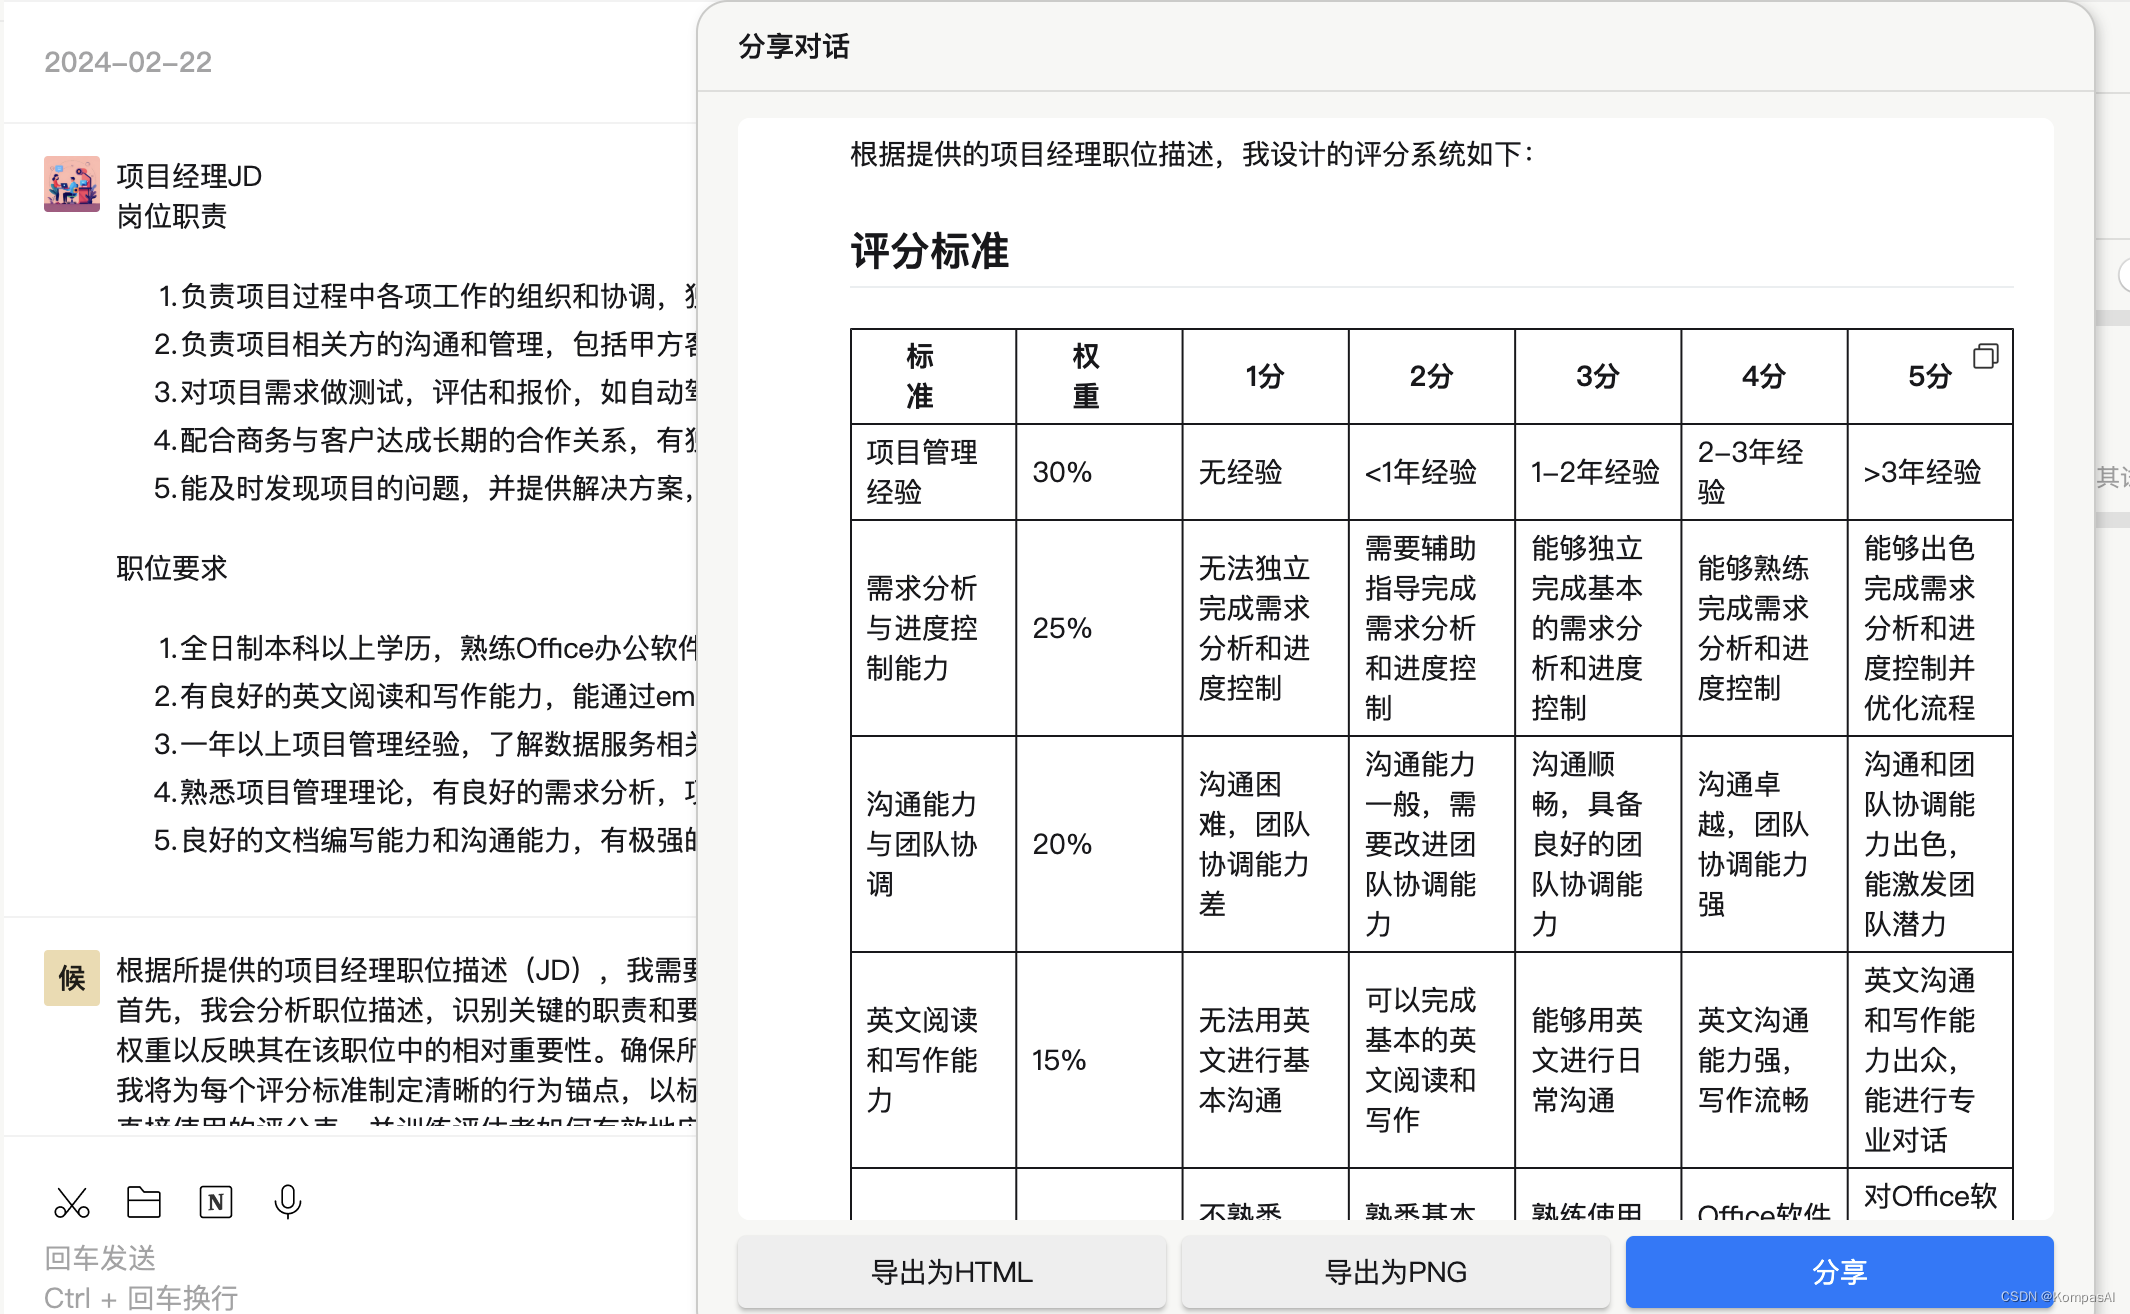Activate the microphone voice input icon
The width and height of the screenshot is (2130, 1314).
288,1202
